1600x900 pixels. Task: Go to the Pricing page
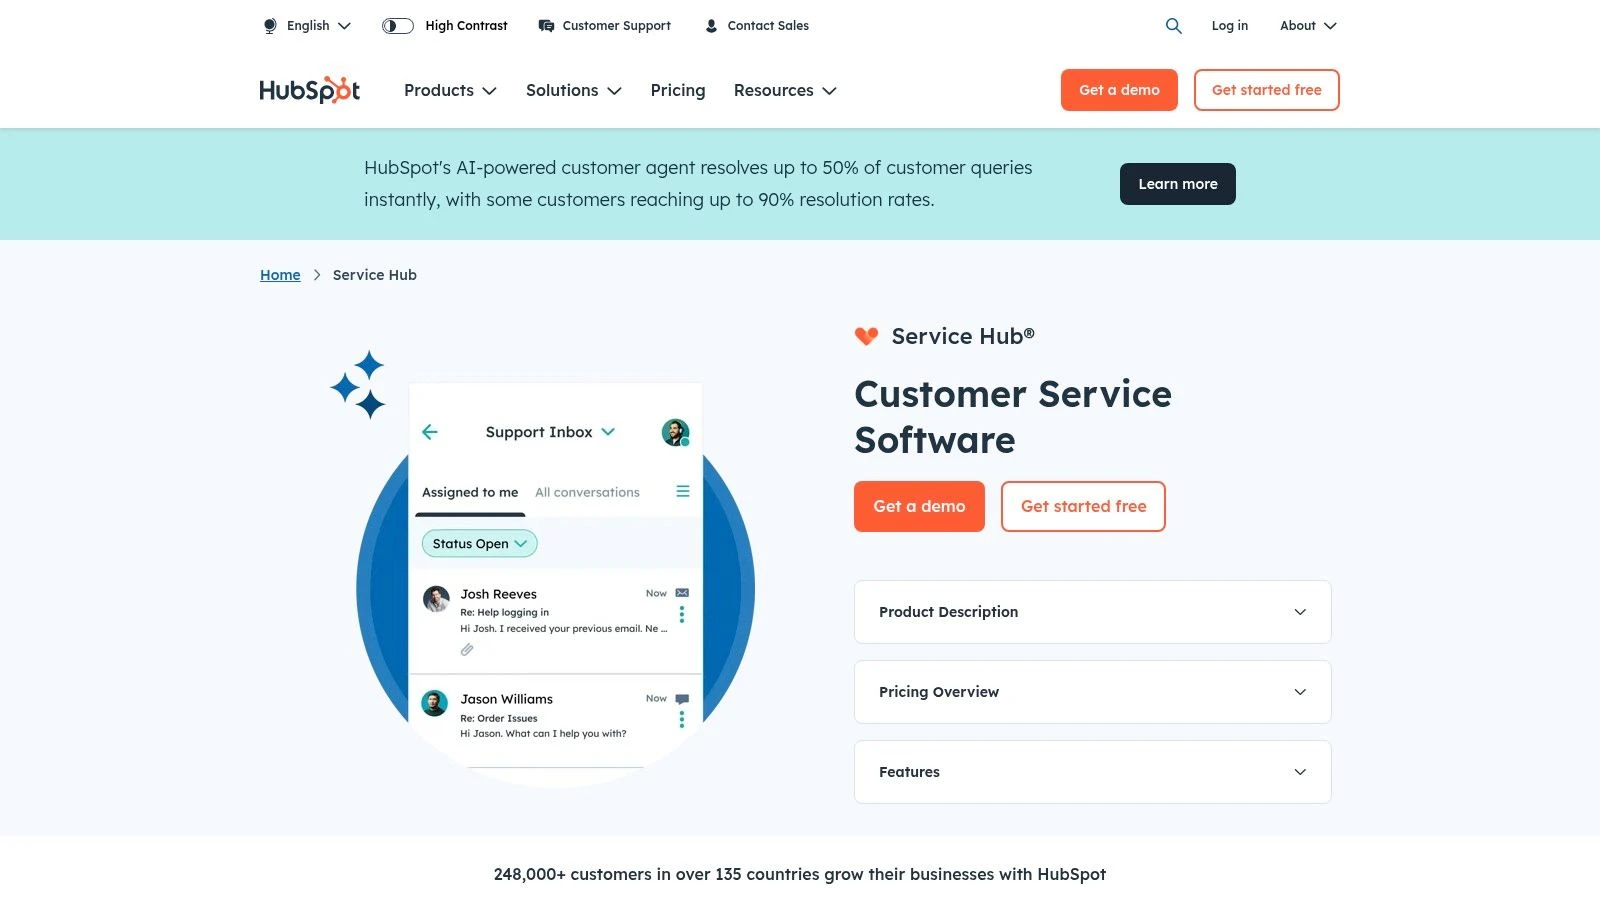click(x=678, y=90)
